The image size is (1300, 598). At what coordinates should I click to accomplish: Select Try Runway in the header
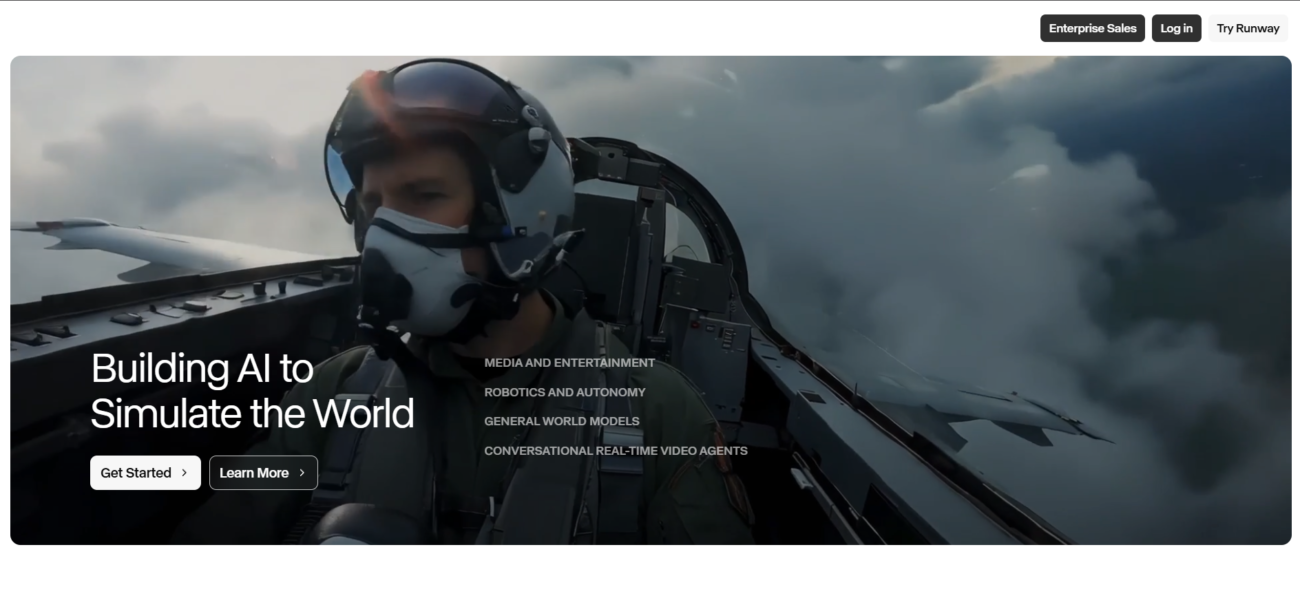tap(1247, 28)
